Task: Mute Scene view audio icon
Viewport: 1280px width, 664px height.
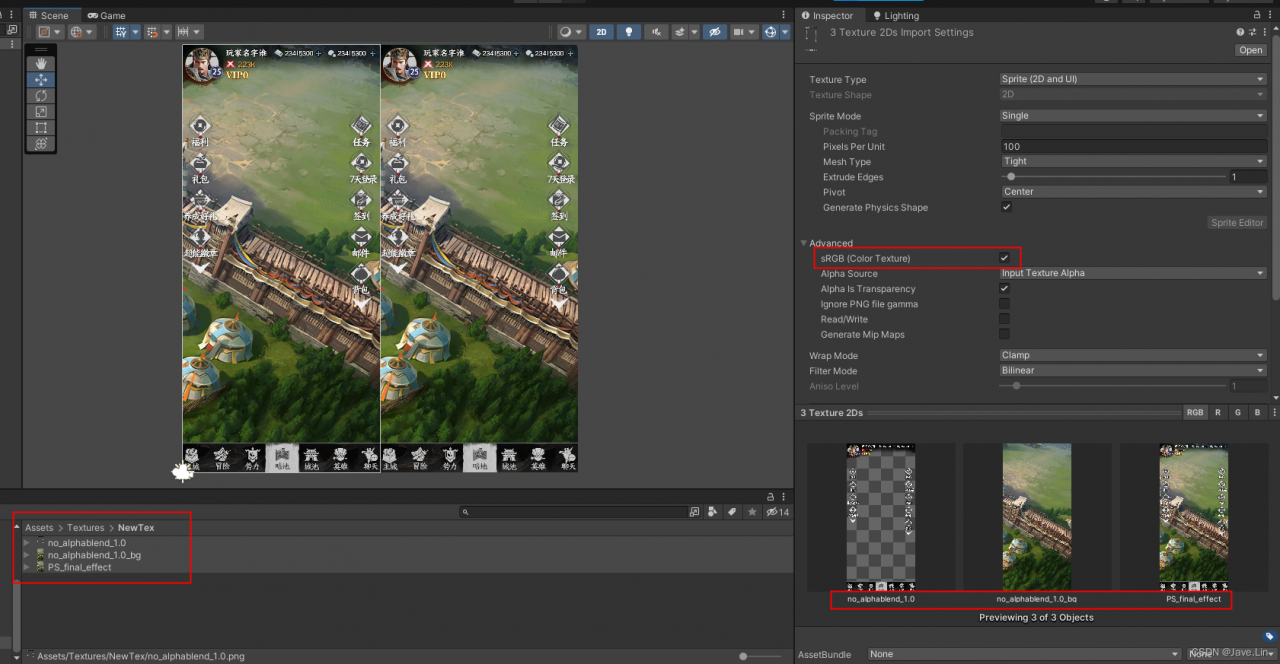Action: click(656, 32)
